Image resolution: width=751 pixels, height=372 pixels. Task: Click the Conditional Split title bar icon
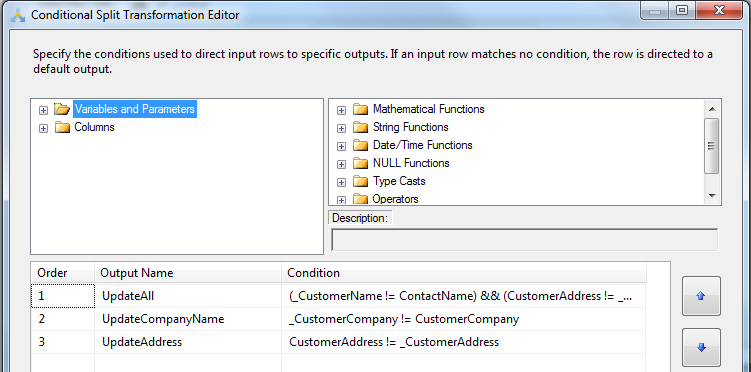point(18,15)
